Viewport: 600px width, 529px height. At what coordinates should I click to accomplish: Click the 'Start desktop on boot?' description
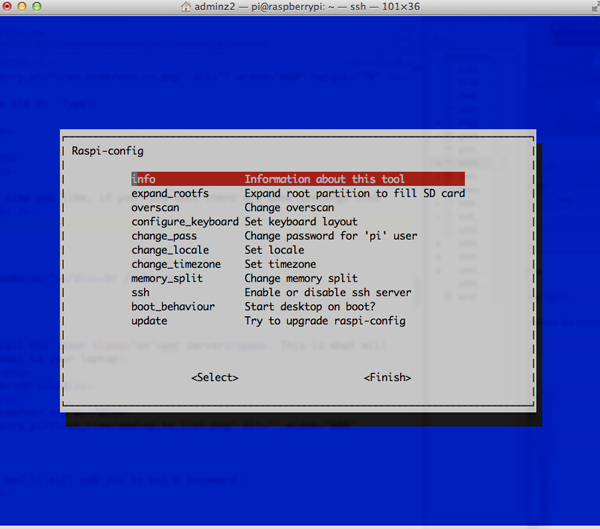(310, 307)
